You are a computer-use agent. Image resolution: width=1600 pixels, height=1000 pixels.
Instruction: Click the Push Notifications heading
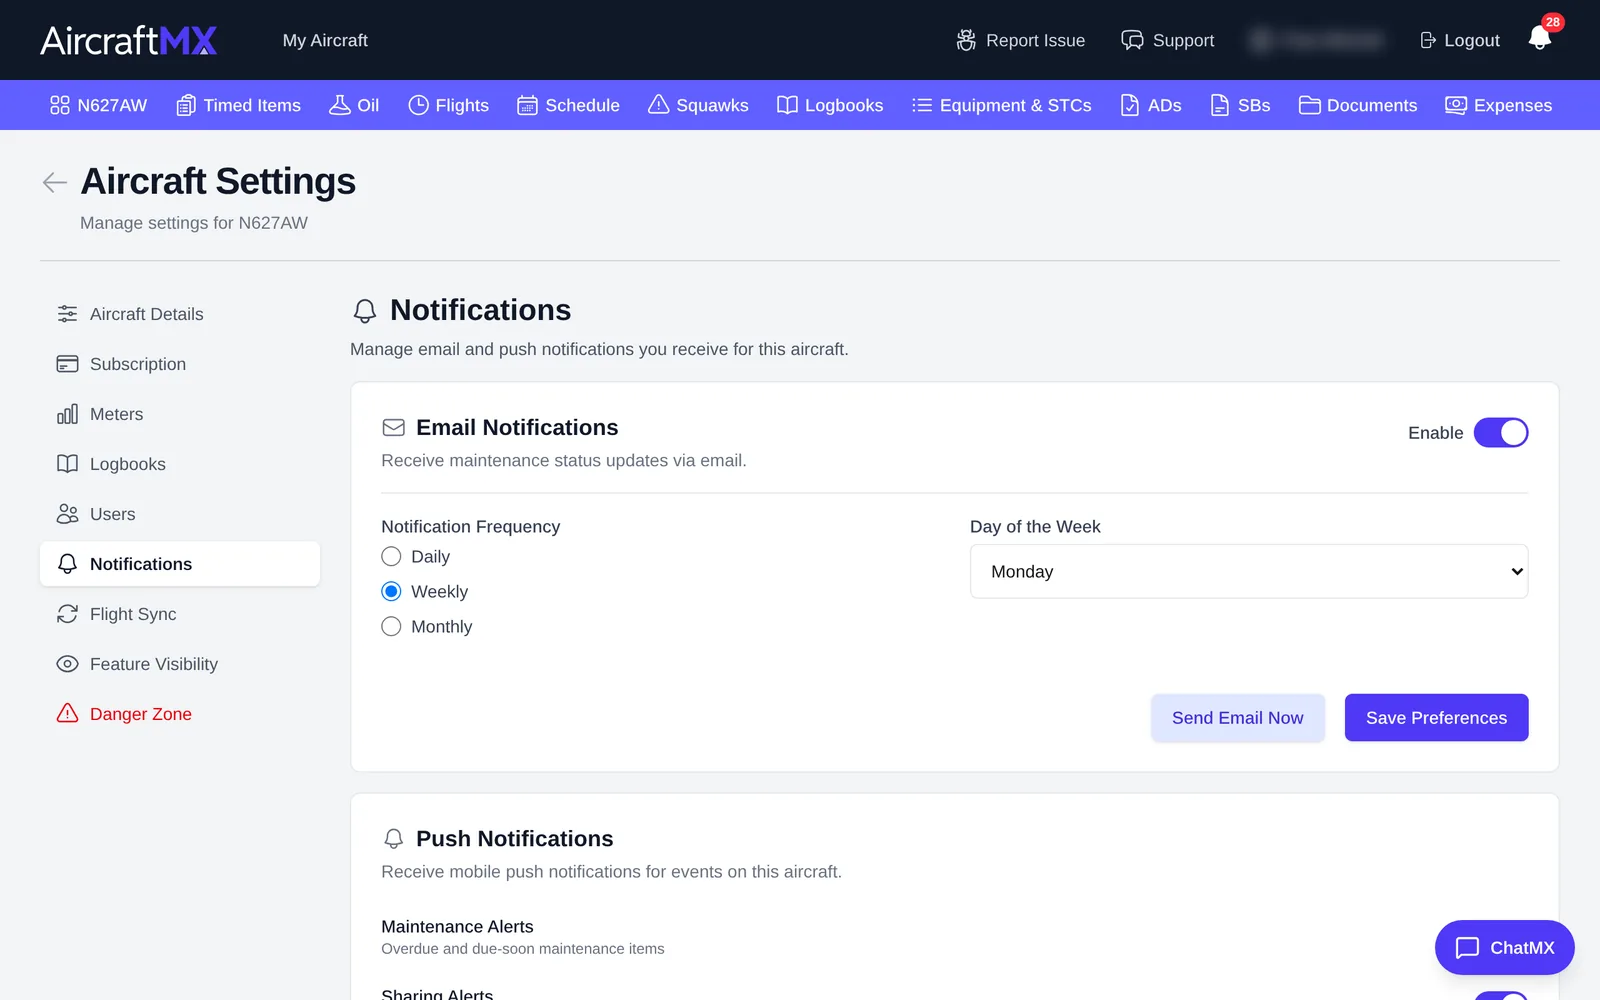pos(515,838)
